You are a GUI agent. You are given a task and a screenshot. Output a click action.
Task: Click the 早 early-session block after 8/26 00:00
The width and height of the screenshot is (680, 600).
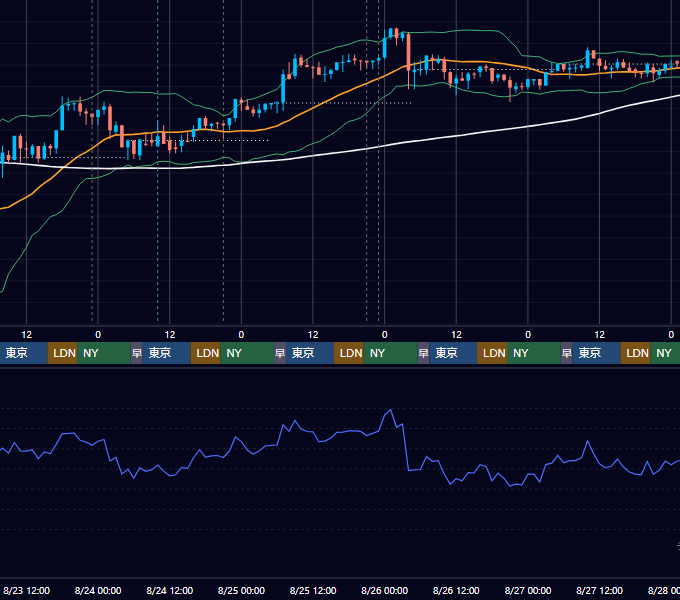click(x=423, y=353)
